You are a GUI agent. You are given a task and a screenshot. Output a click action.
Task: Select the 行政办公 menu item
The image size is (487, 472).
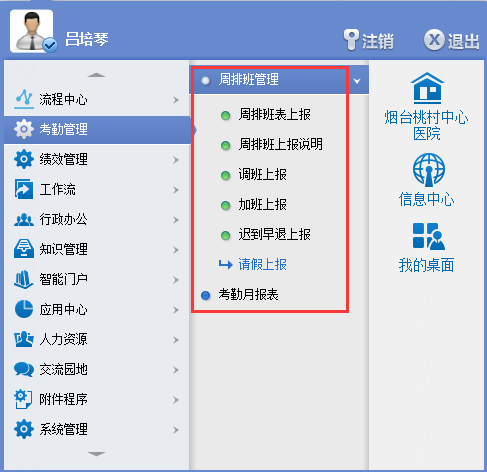(97, 219)
